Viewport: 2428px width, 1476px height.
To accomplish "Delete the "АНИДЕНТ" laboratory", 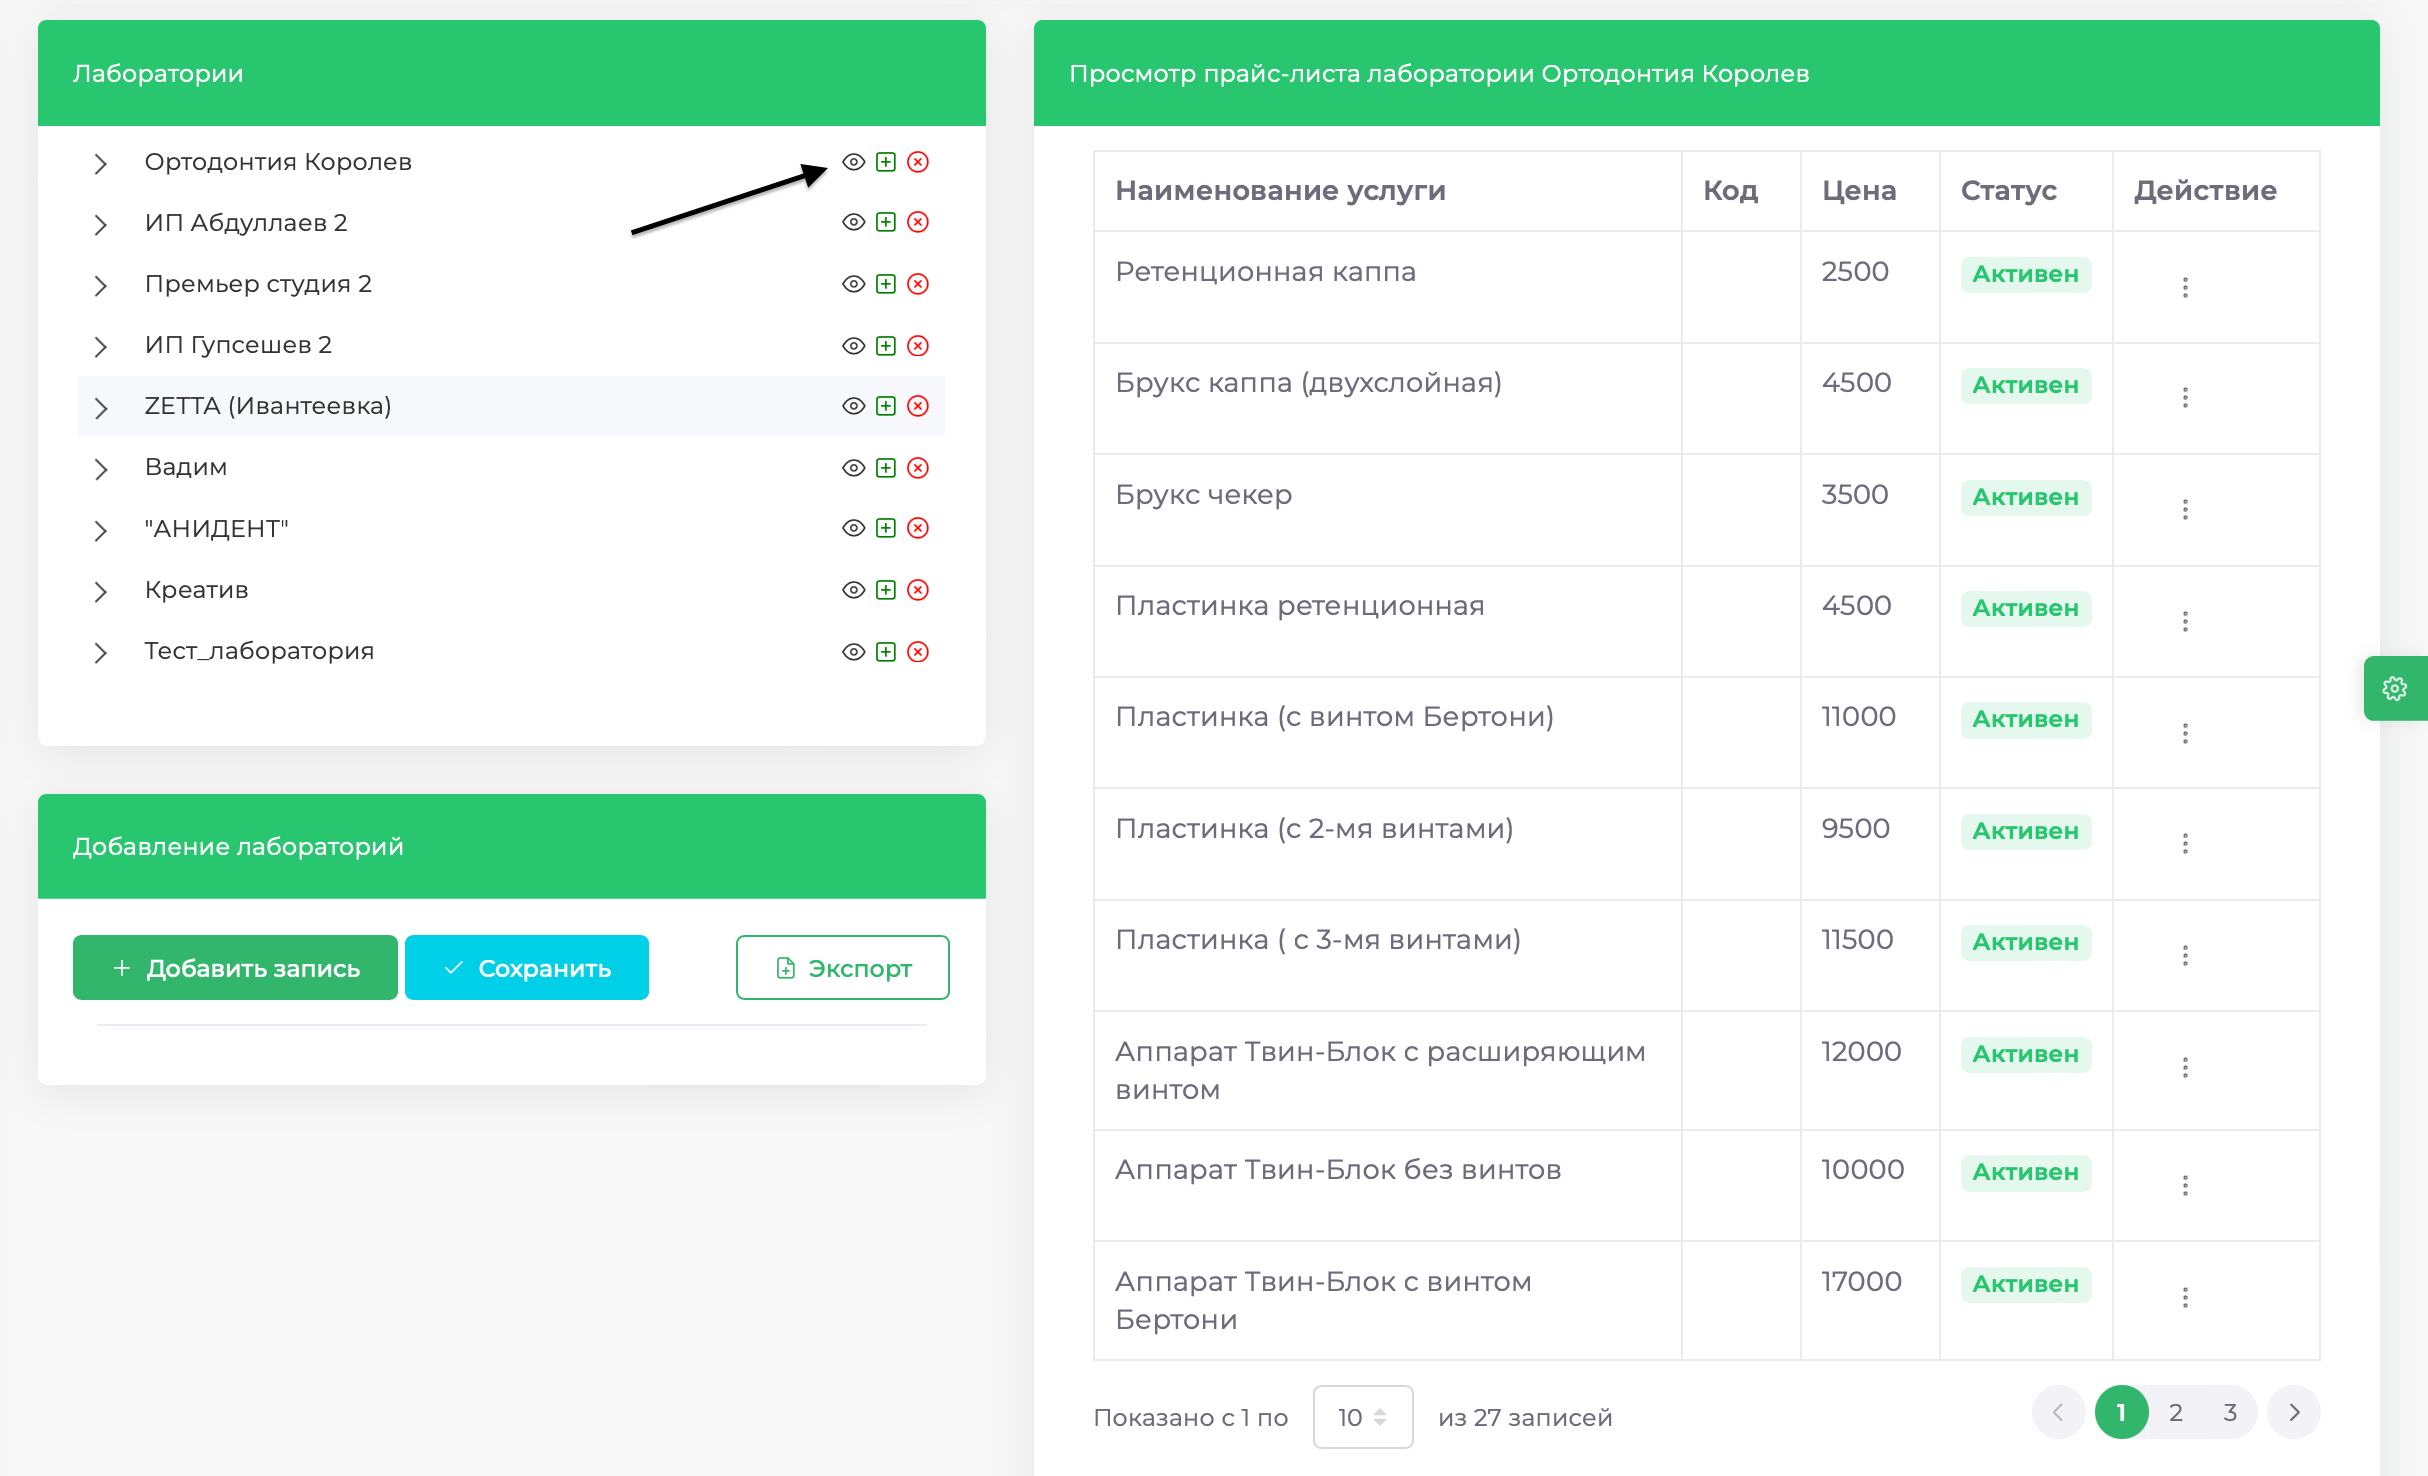I will pos(918,528).
